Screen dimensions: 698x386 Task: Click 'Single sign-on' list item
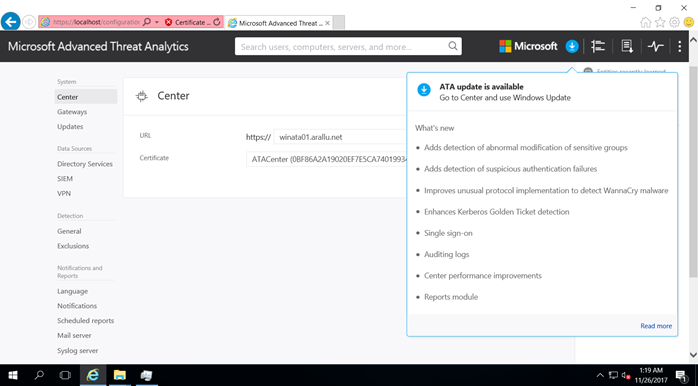(448, 233)
